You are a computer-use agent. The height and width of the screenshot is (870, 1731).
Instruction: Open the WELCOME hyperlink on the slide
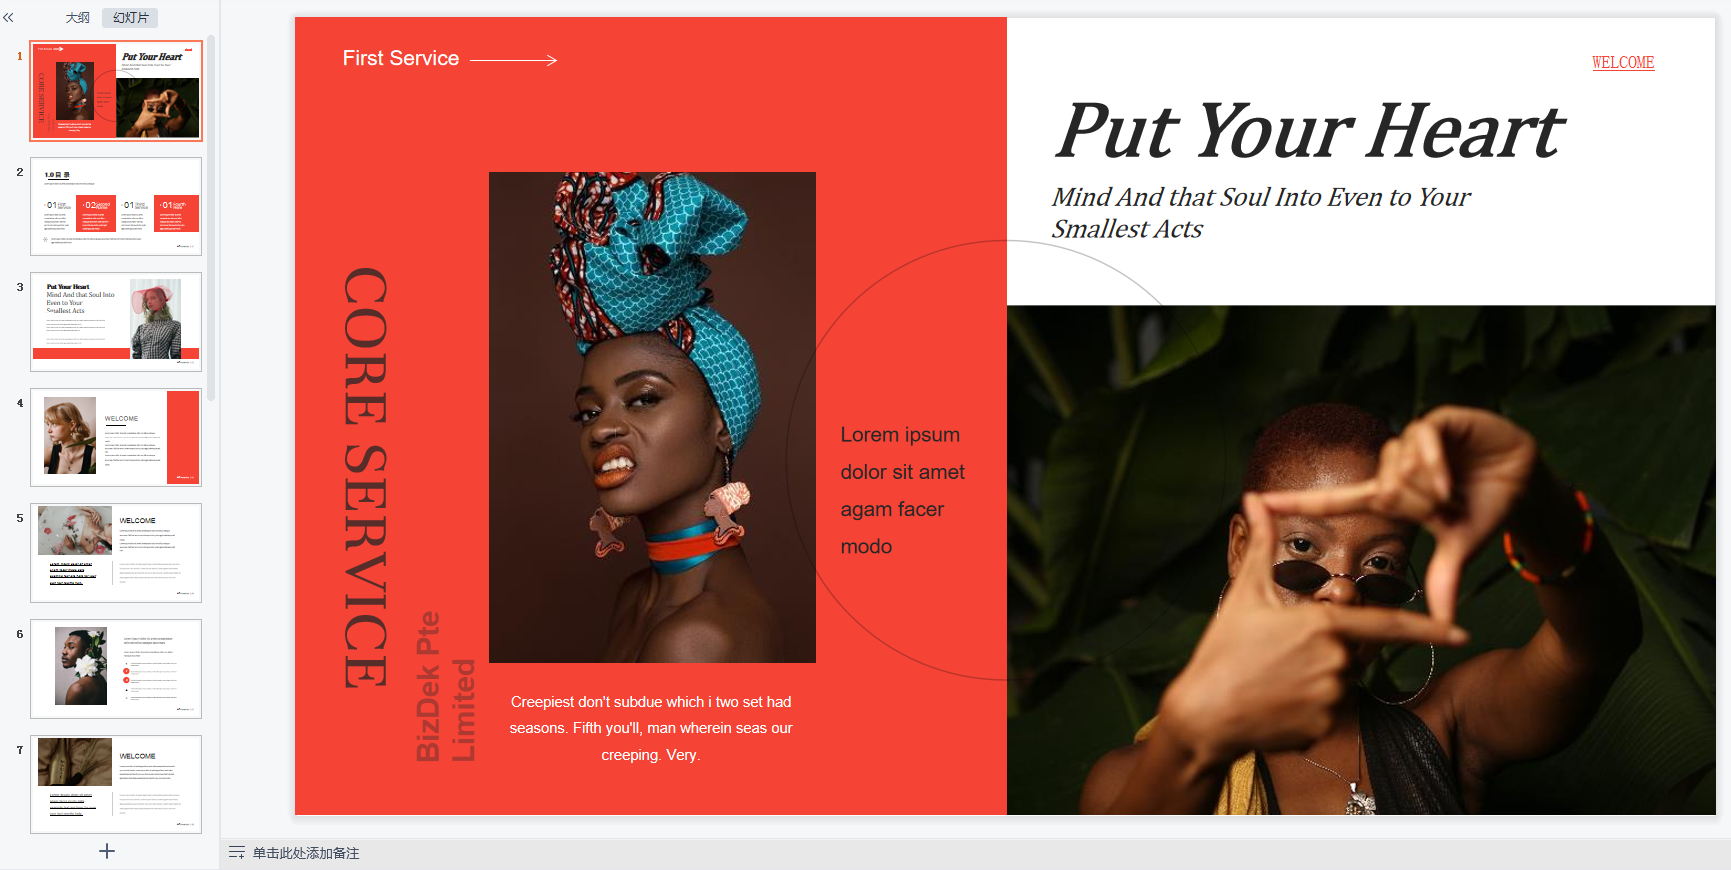click(1623, 62)
